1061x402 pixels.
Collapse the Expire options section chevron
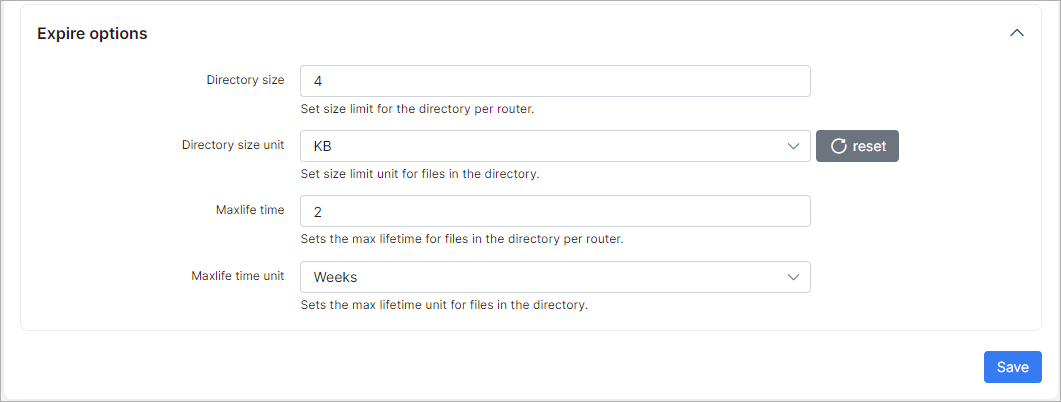coord(1016,33)
